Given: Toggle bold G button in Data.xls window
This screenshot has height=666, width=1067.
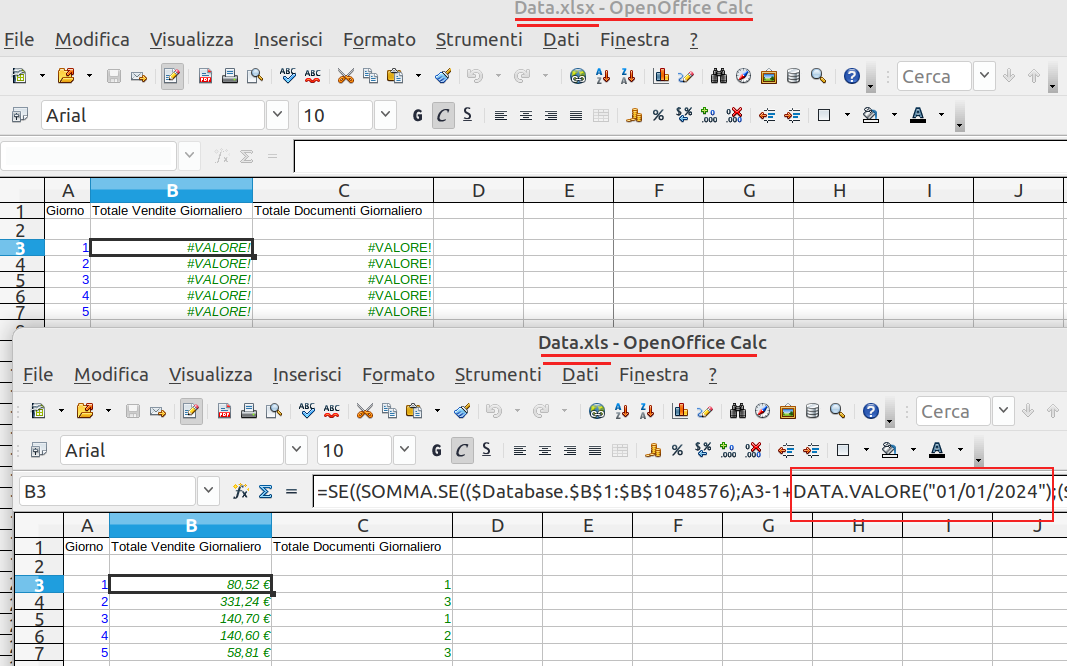Looking at the screenshot, I should [436, 450].
